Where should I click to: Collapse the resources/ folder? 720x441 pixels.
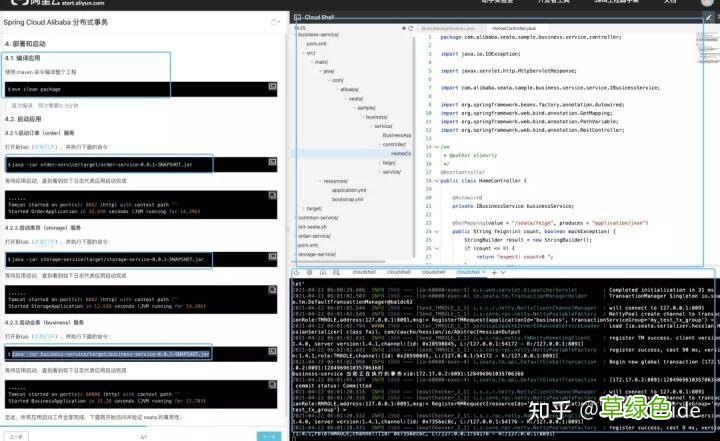(321, 181)
